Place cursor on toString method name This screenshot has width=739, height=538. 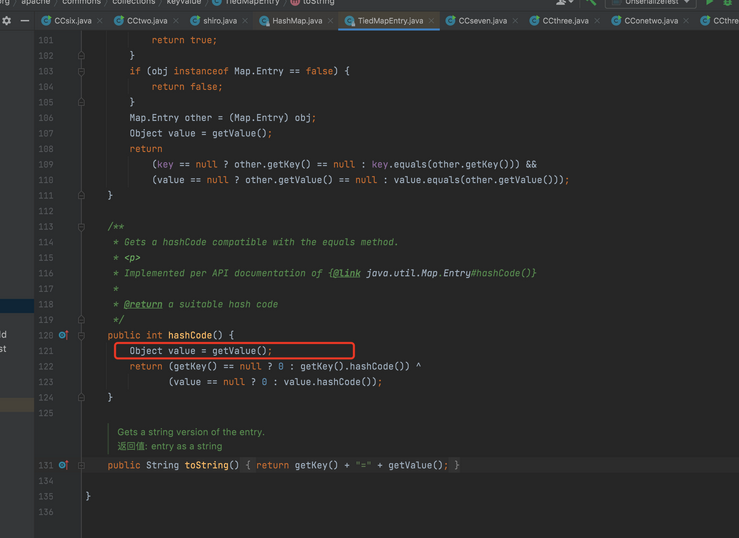coord(206,465)
